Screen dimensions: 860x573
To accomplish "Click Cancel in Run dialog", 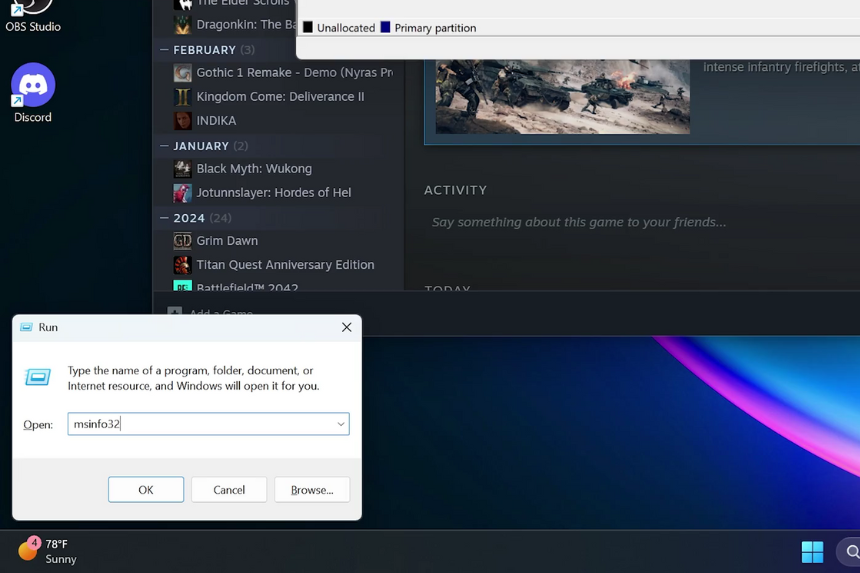I will pyautogui.click(x=229, y=490).
